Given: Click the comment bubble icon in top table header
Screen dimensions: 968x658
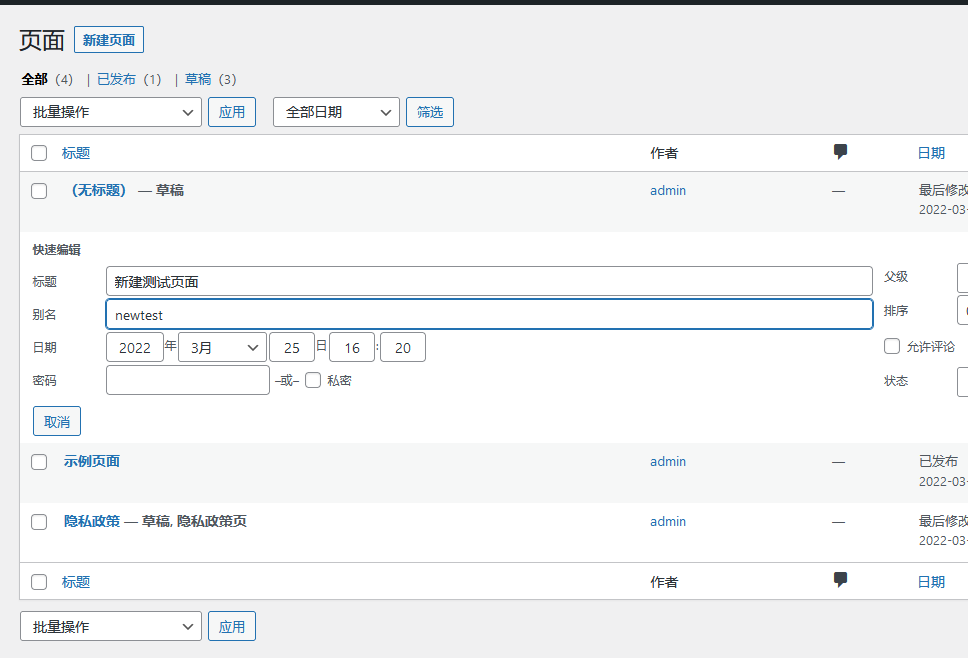Looking at the screenshot, I should [x=840, y=150].
